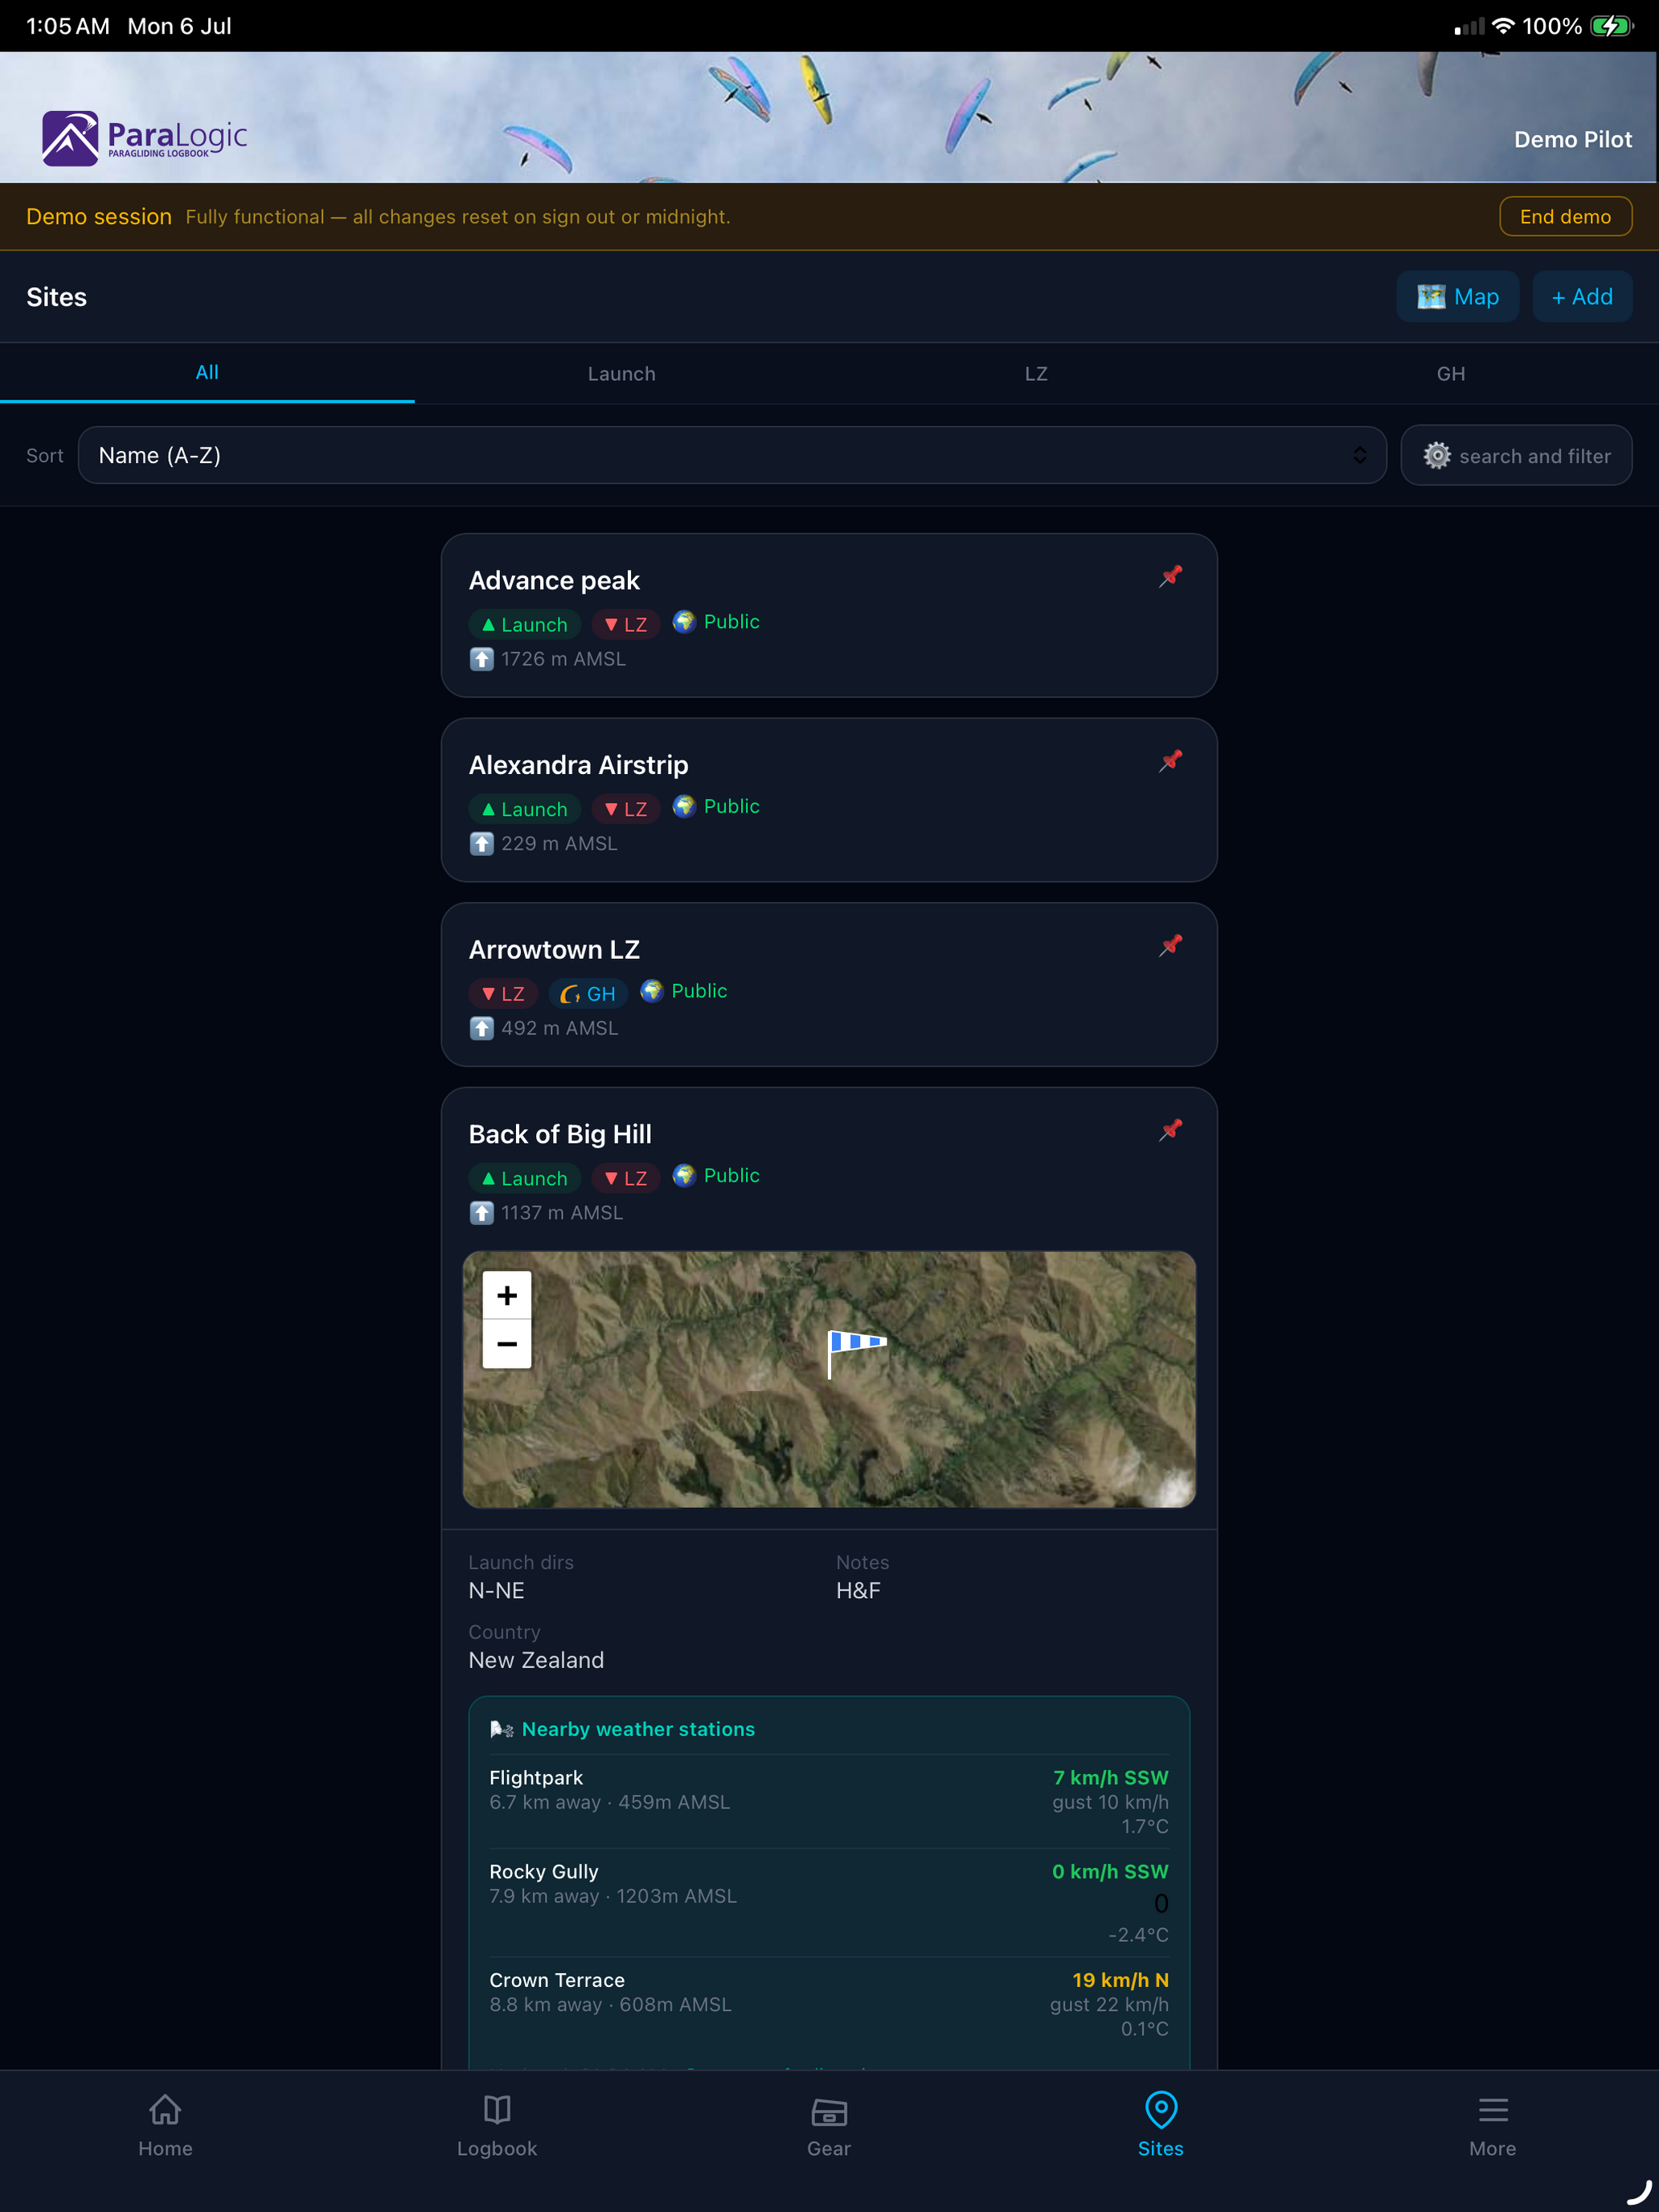Click the weather station icon beside Nearby weather stations
Image resolution: width=1659 pixels, height=2212 pixels.
coord(502,1730)
